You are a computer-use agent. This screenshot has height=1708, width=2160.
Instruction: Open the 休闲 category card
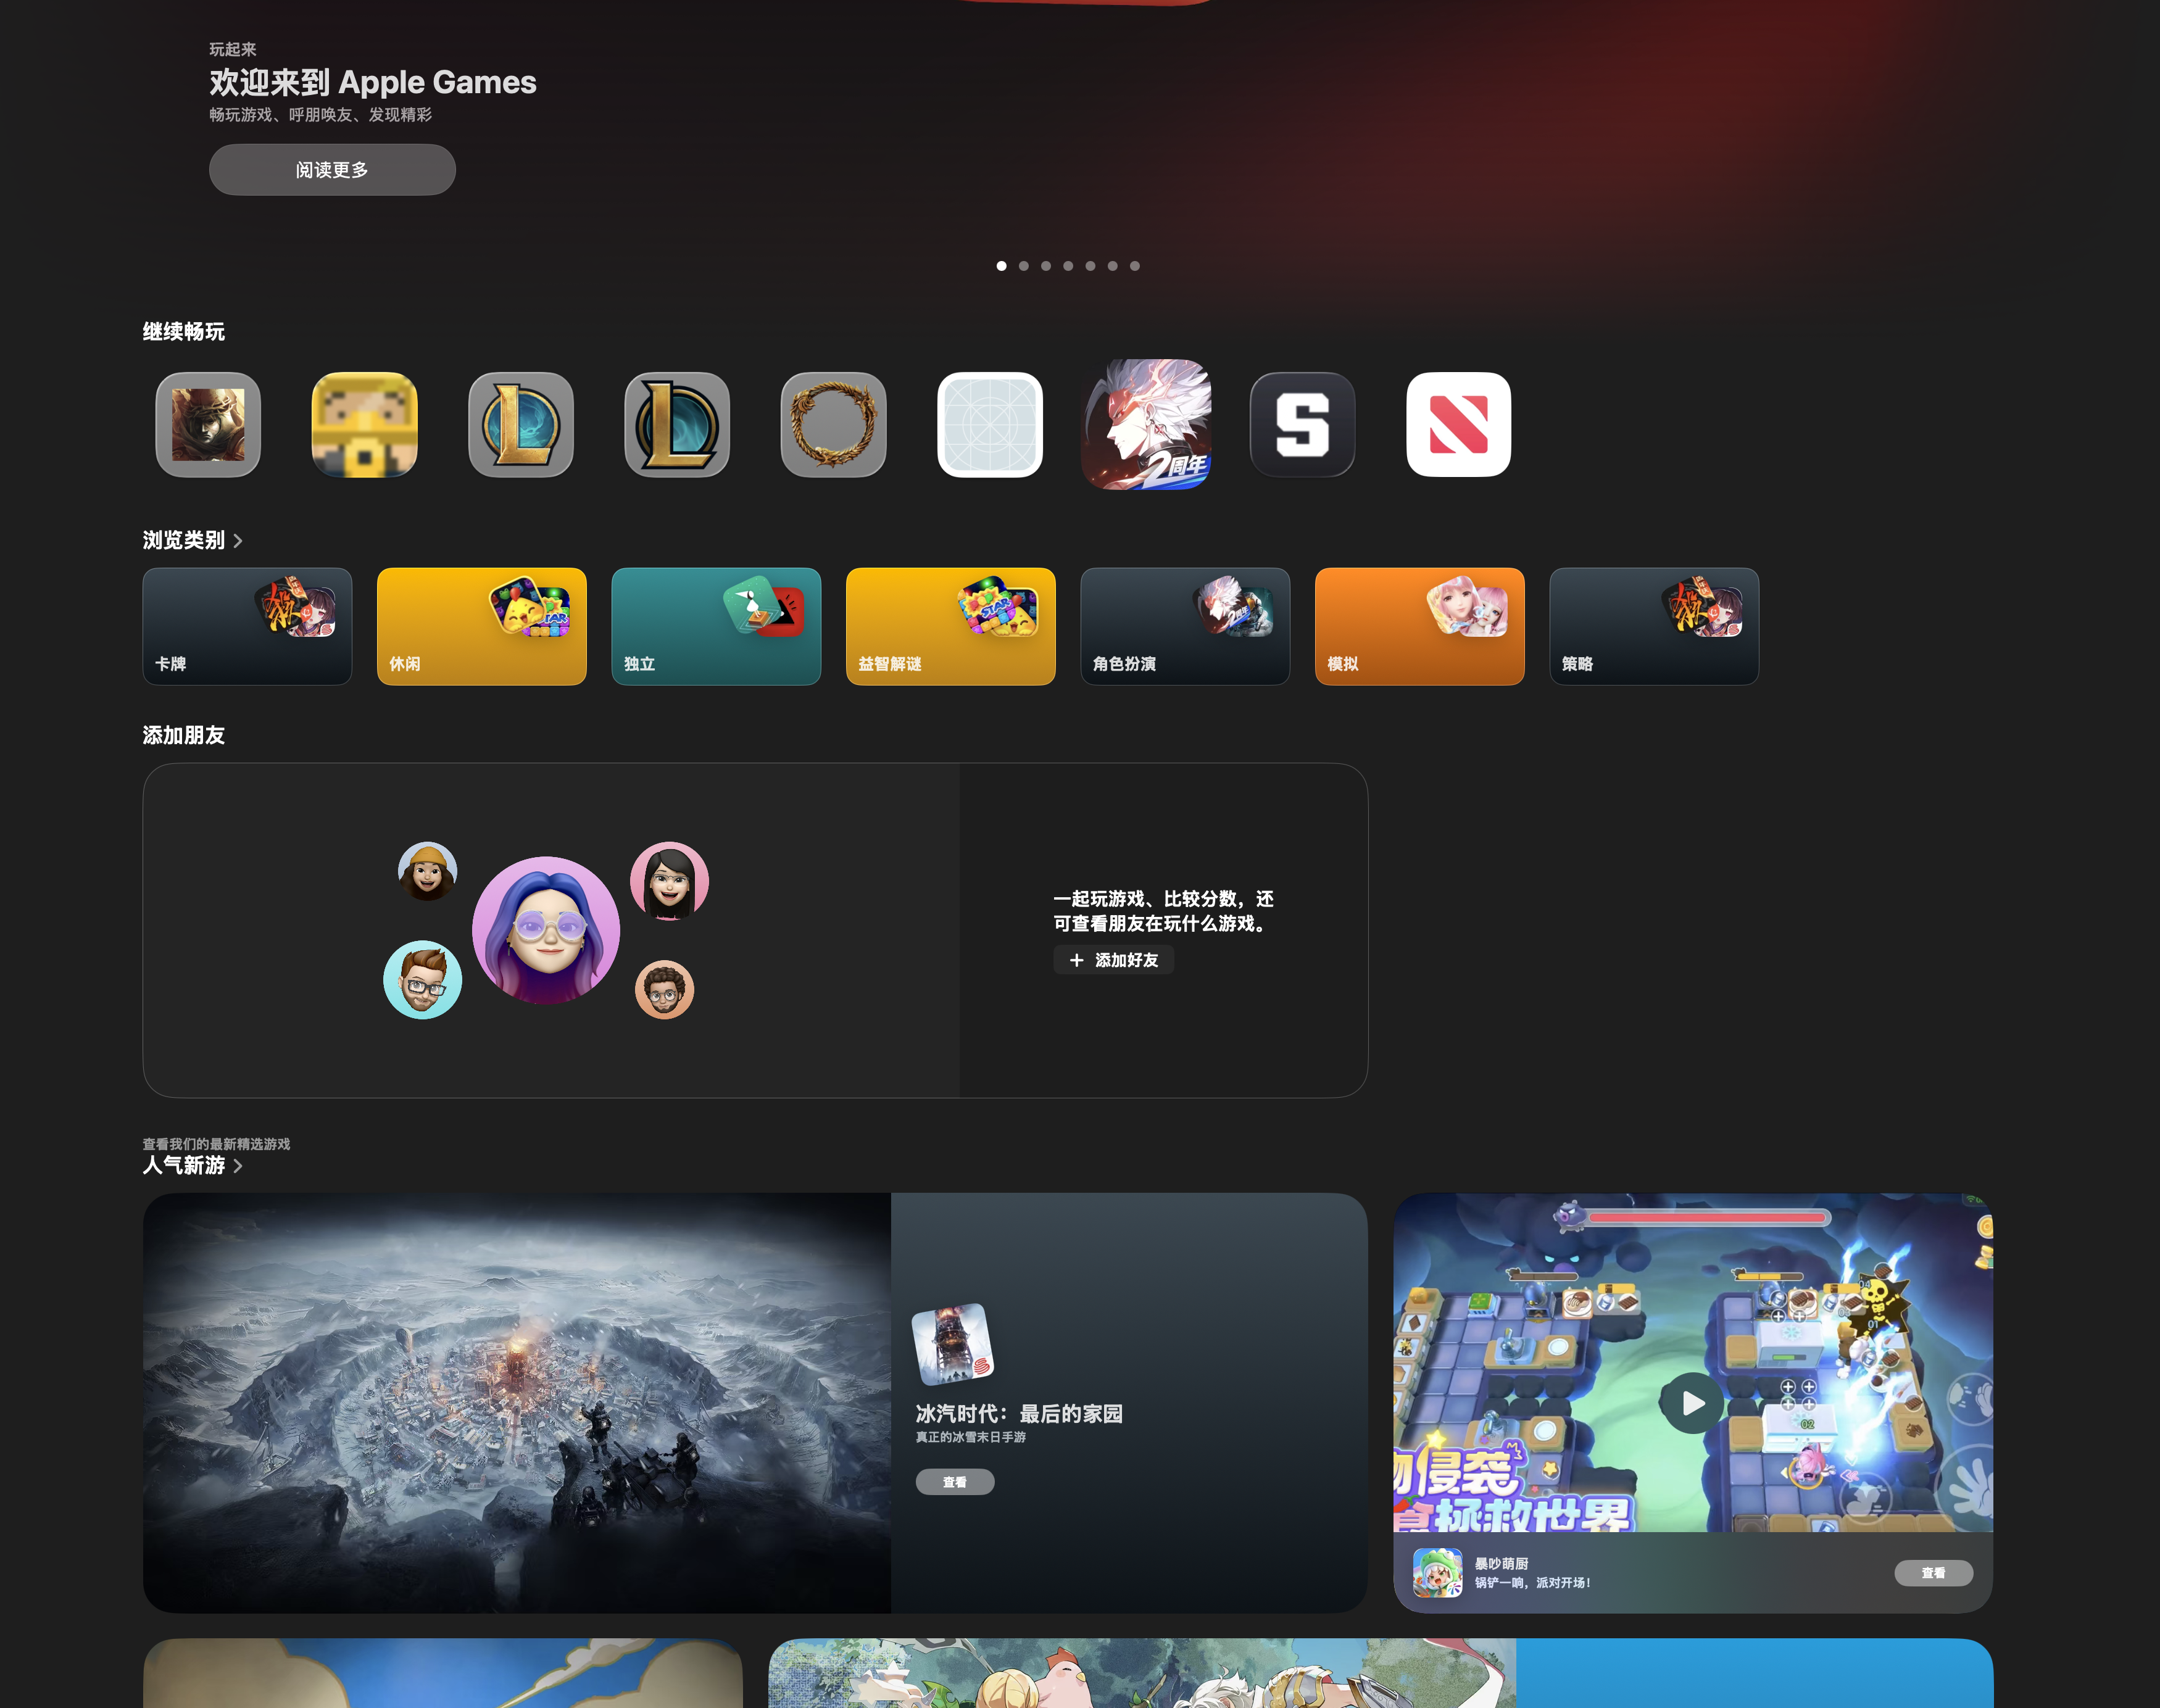coord(481,626)
